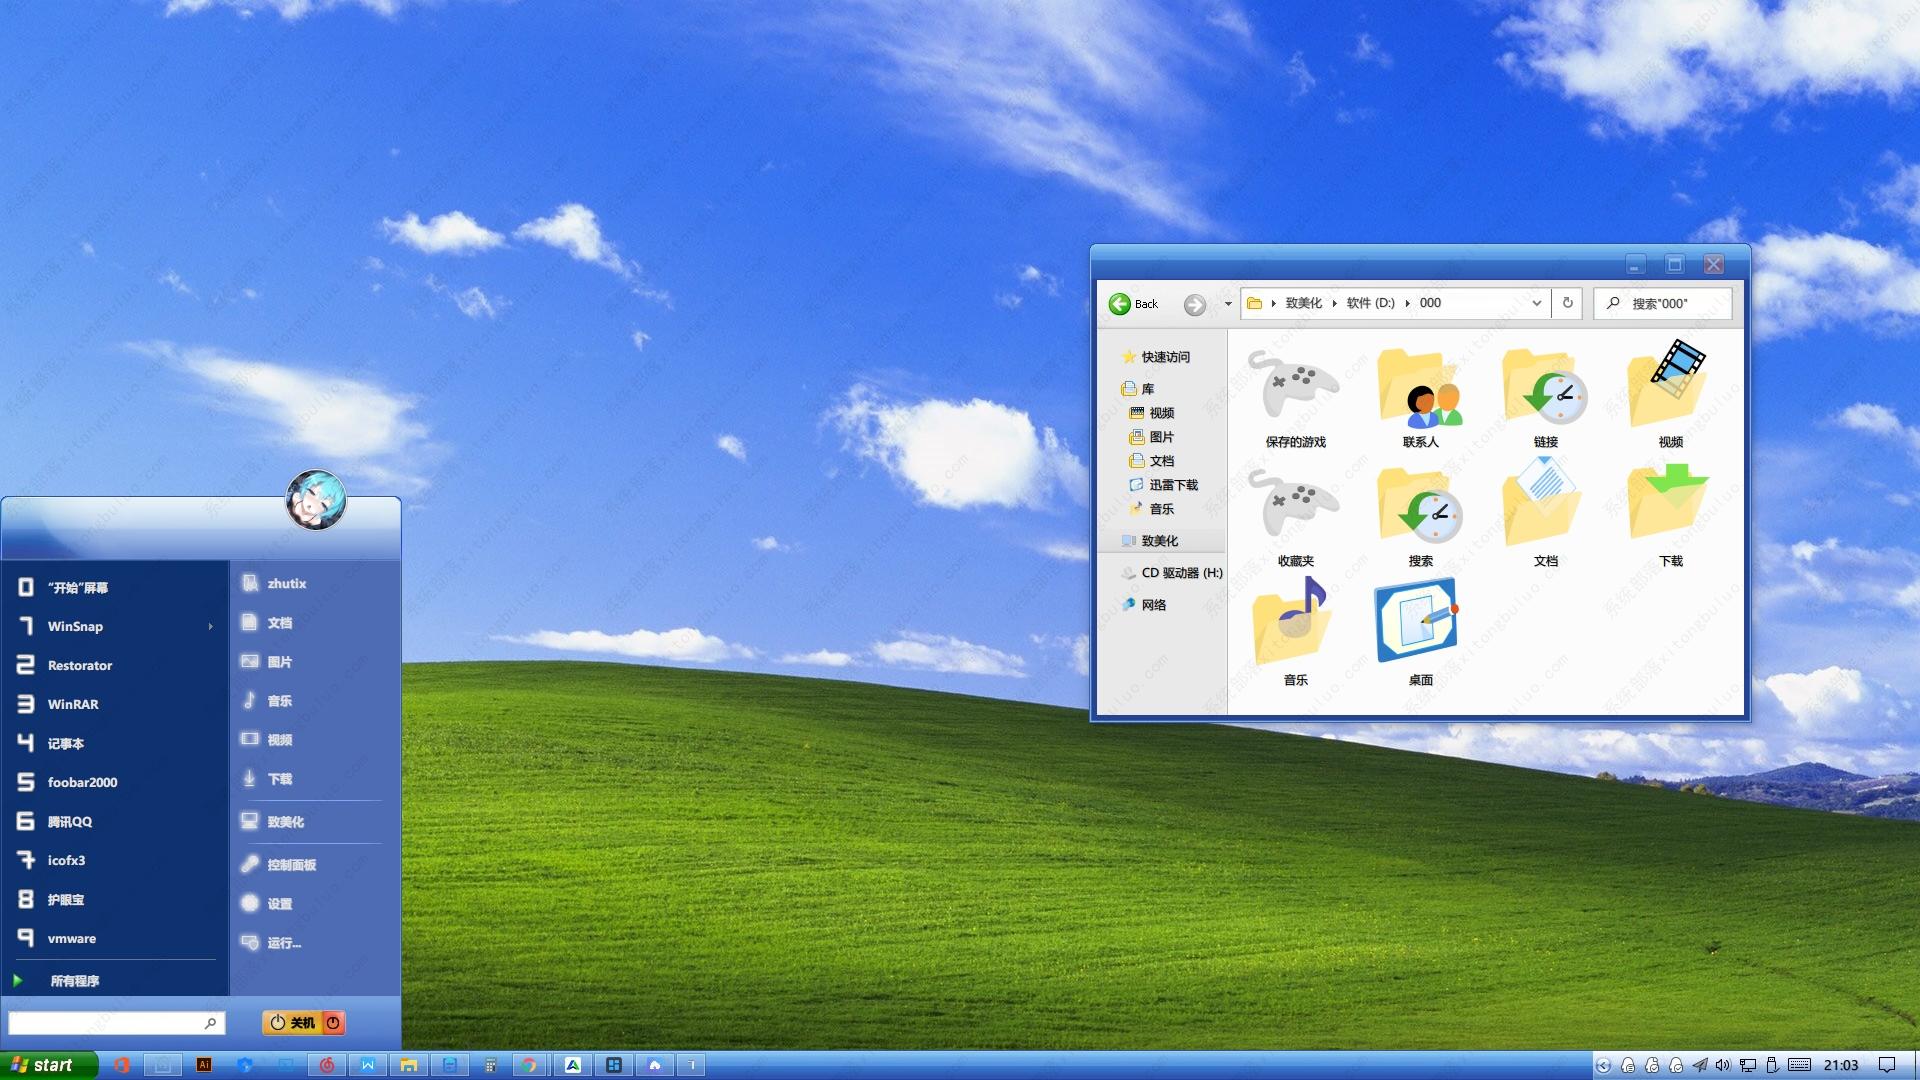This screenshot has width=1920, height=1080.
Task: Click the user avatar picture in the start menu
Action: [316, 500]
